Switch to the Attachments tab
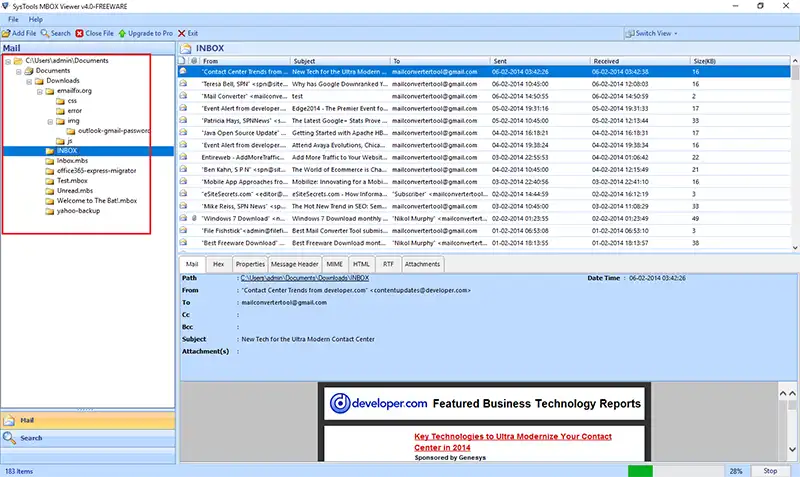This screenshot has width=800, height=477. tap(422, 264)
